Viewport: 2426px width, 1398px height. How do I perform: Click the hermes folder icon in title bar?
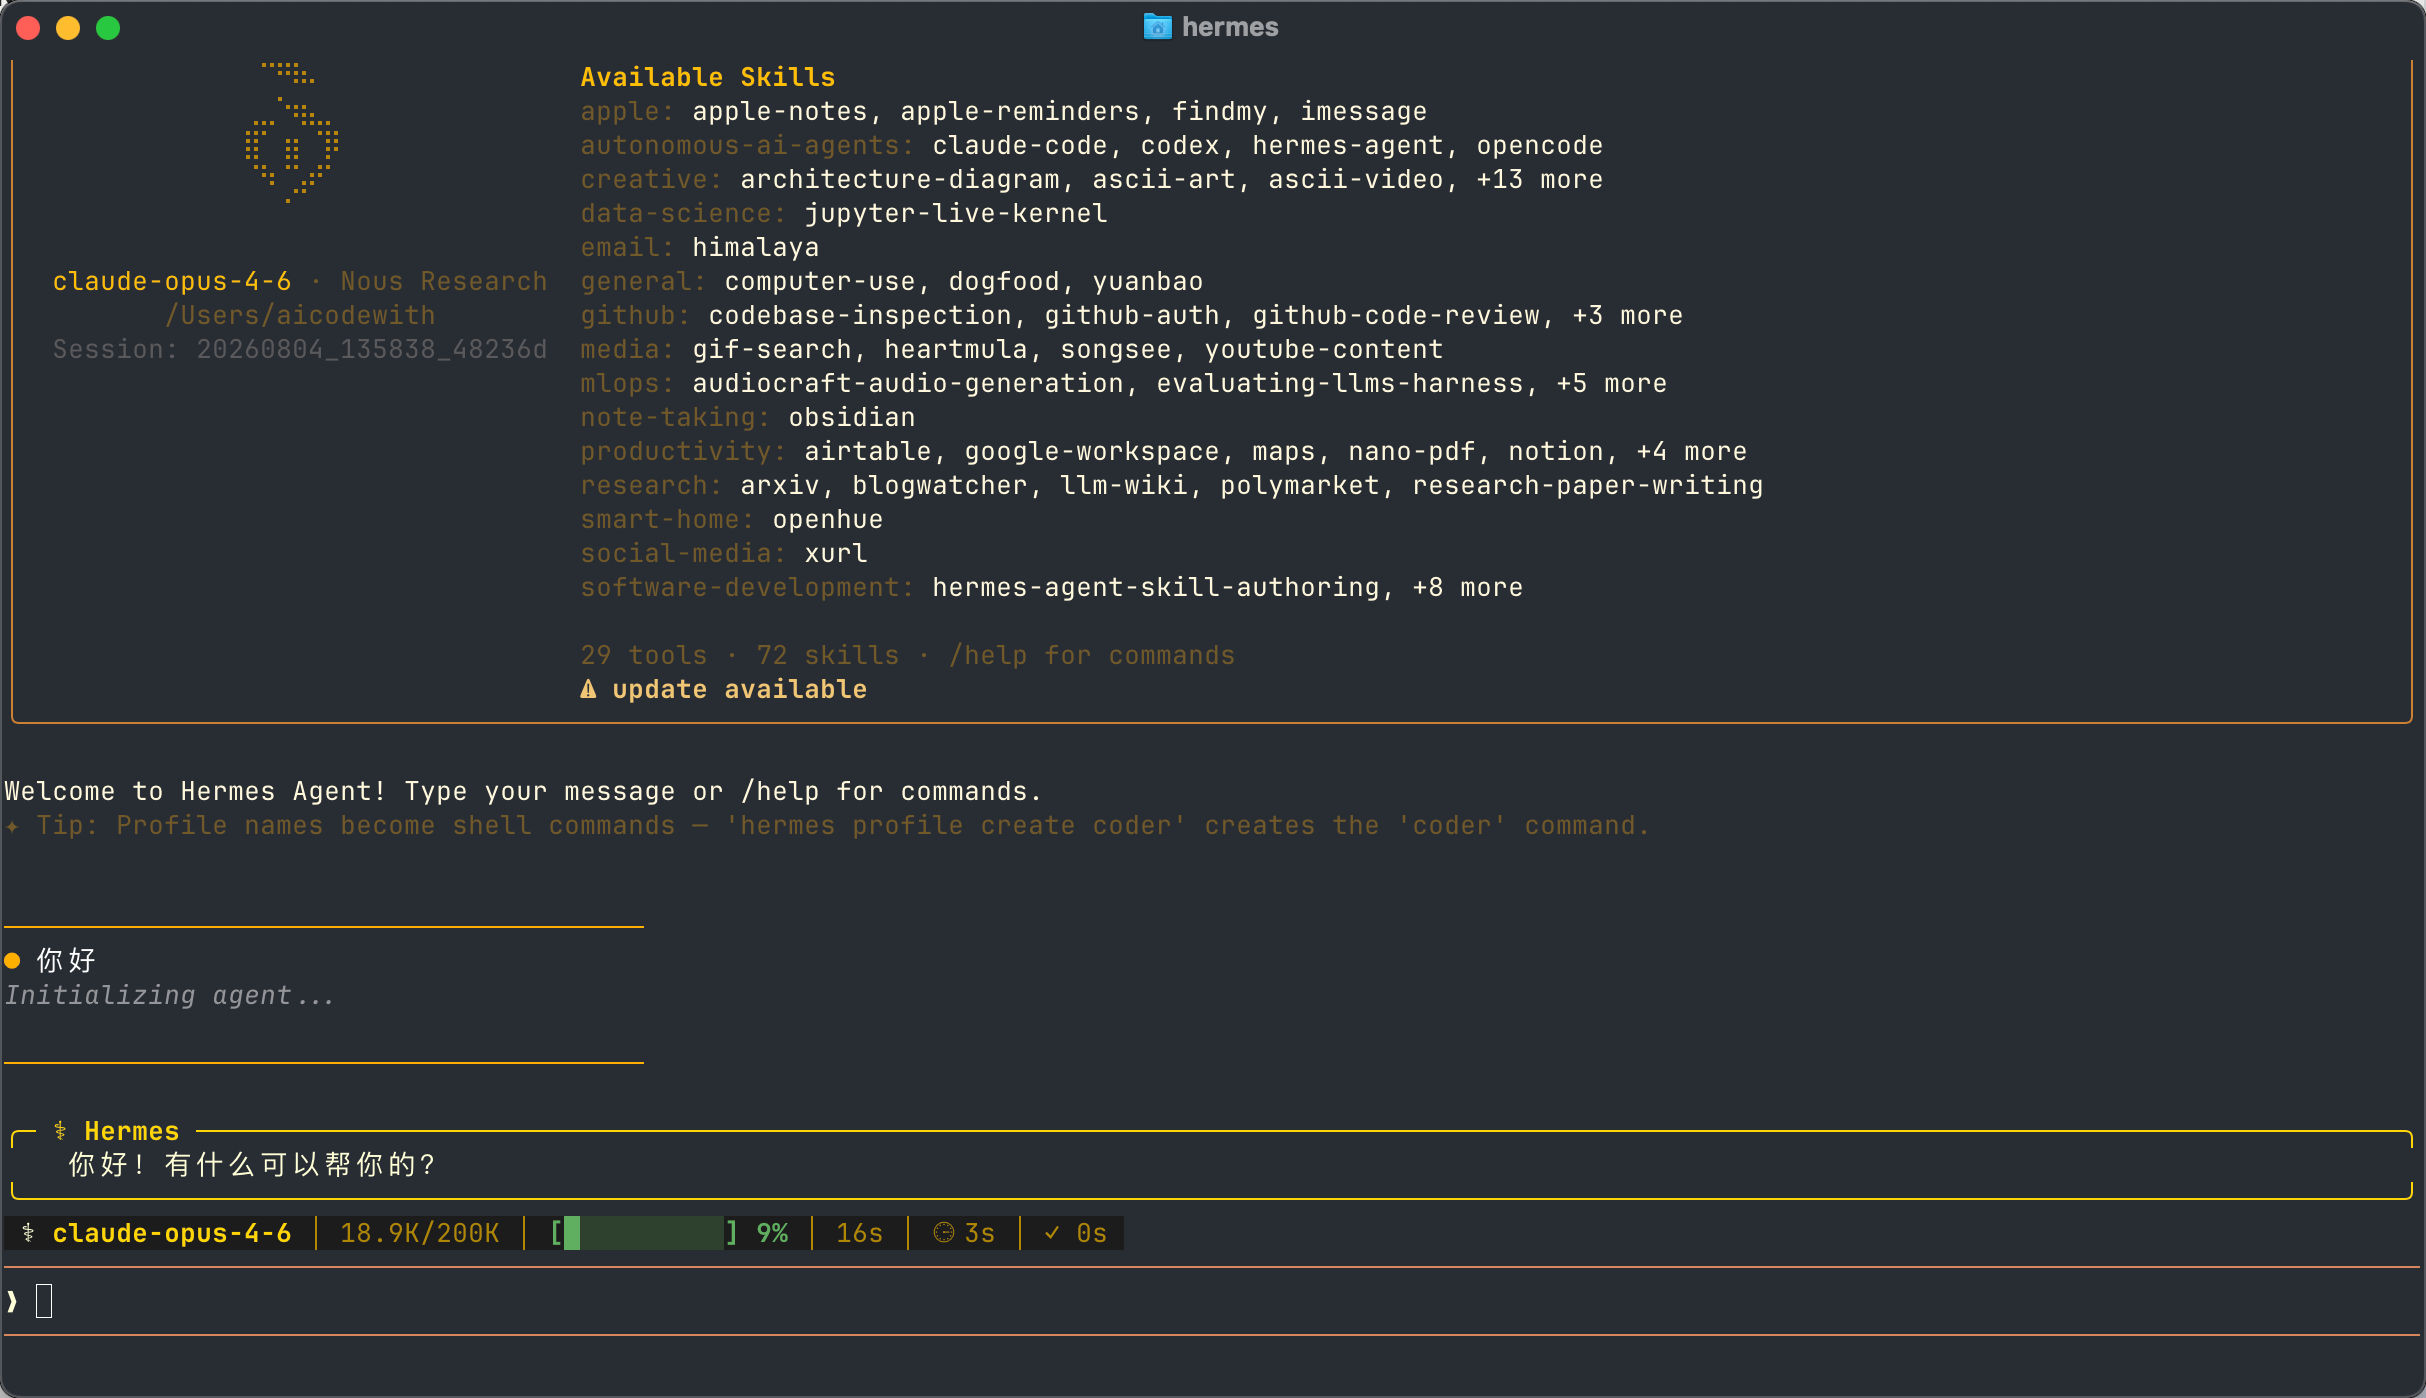point(1157,27)
